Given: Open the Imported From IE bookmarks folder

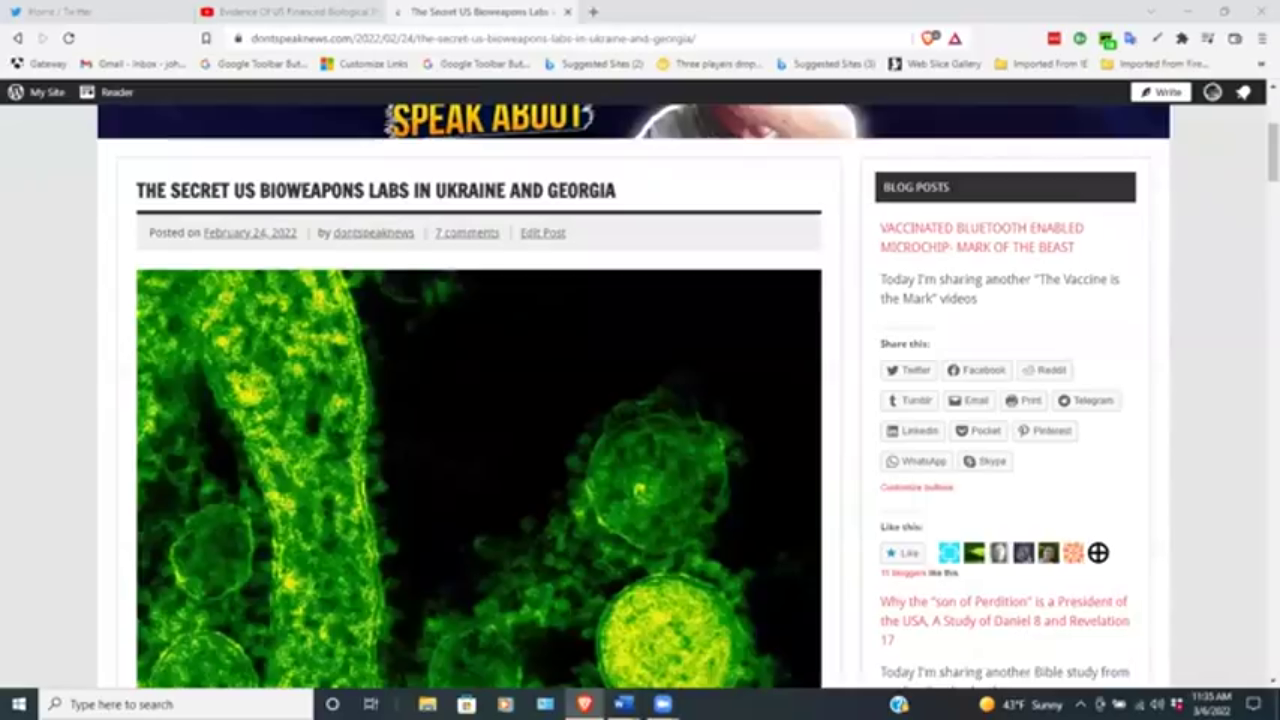Looking at the screenshot, I should tap(1041, 64).
